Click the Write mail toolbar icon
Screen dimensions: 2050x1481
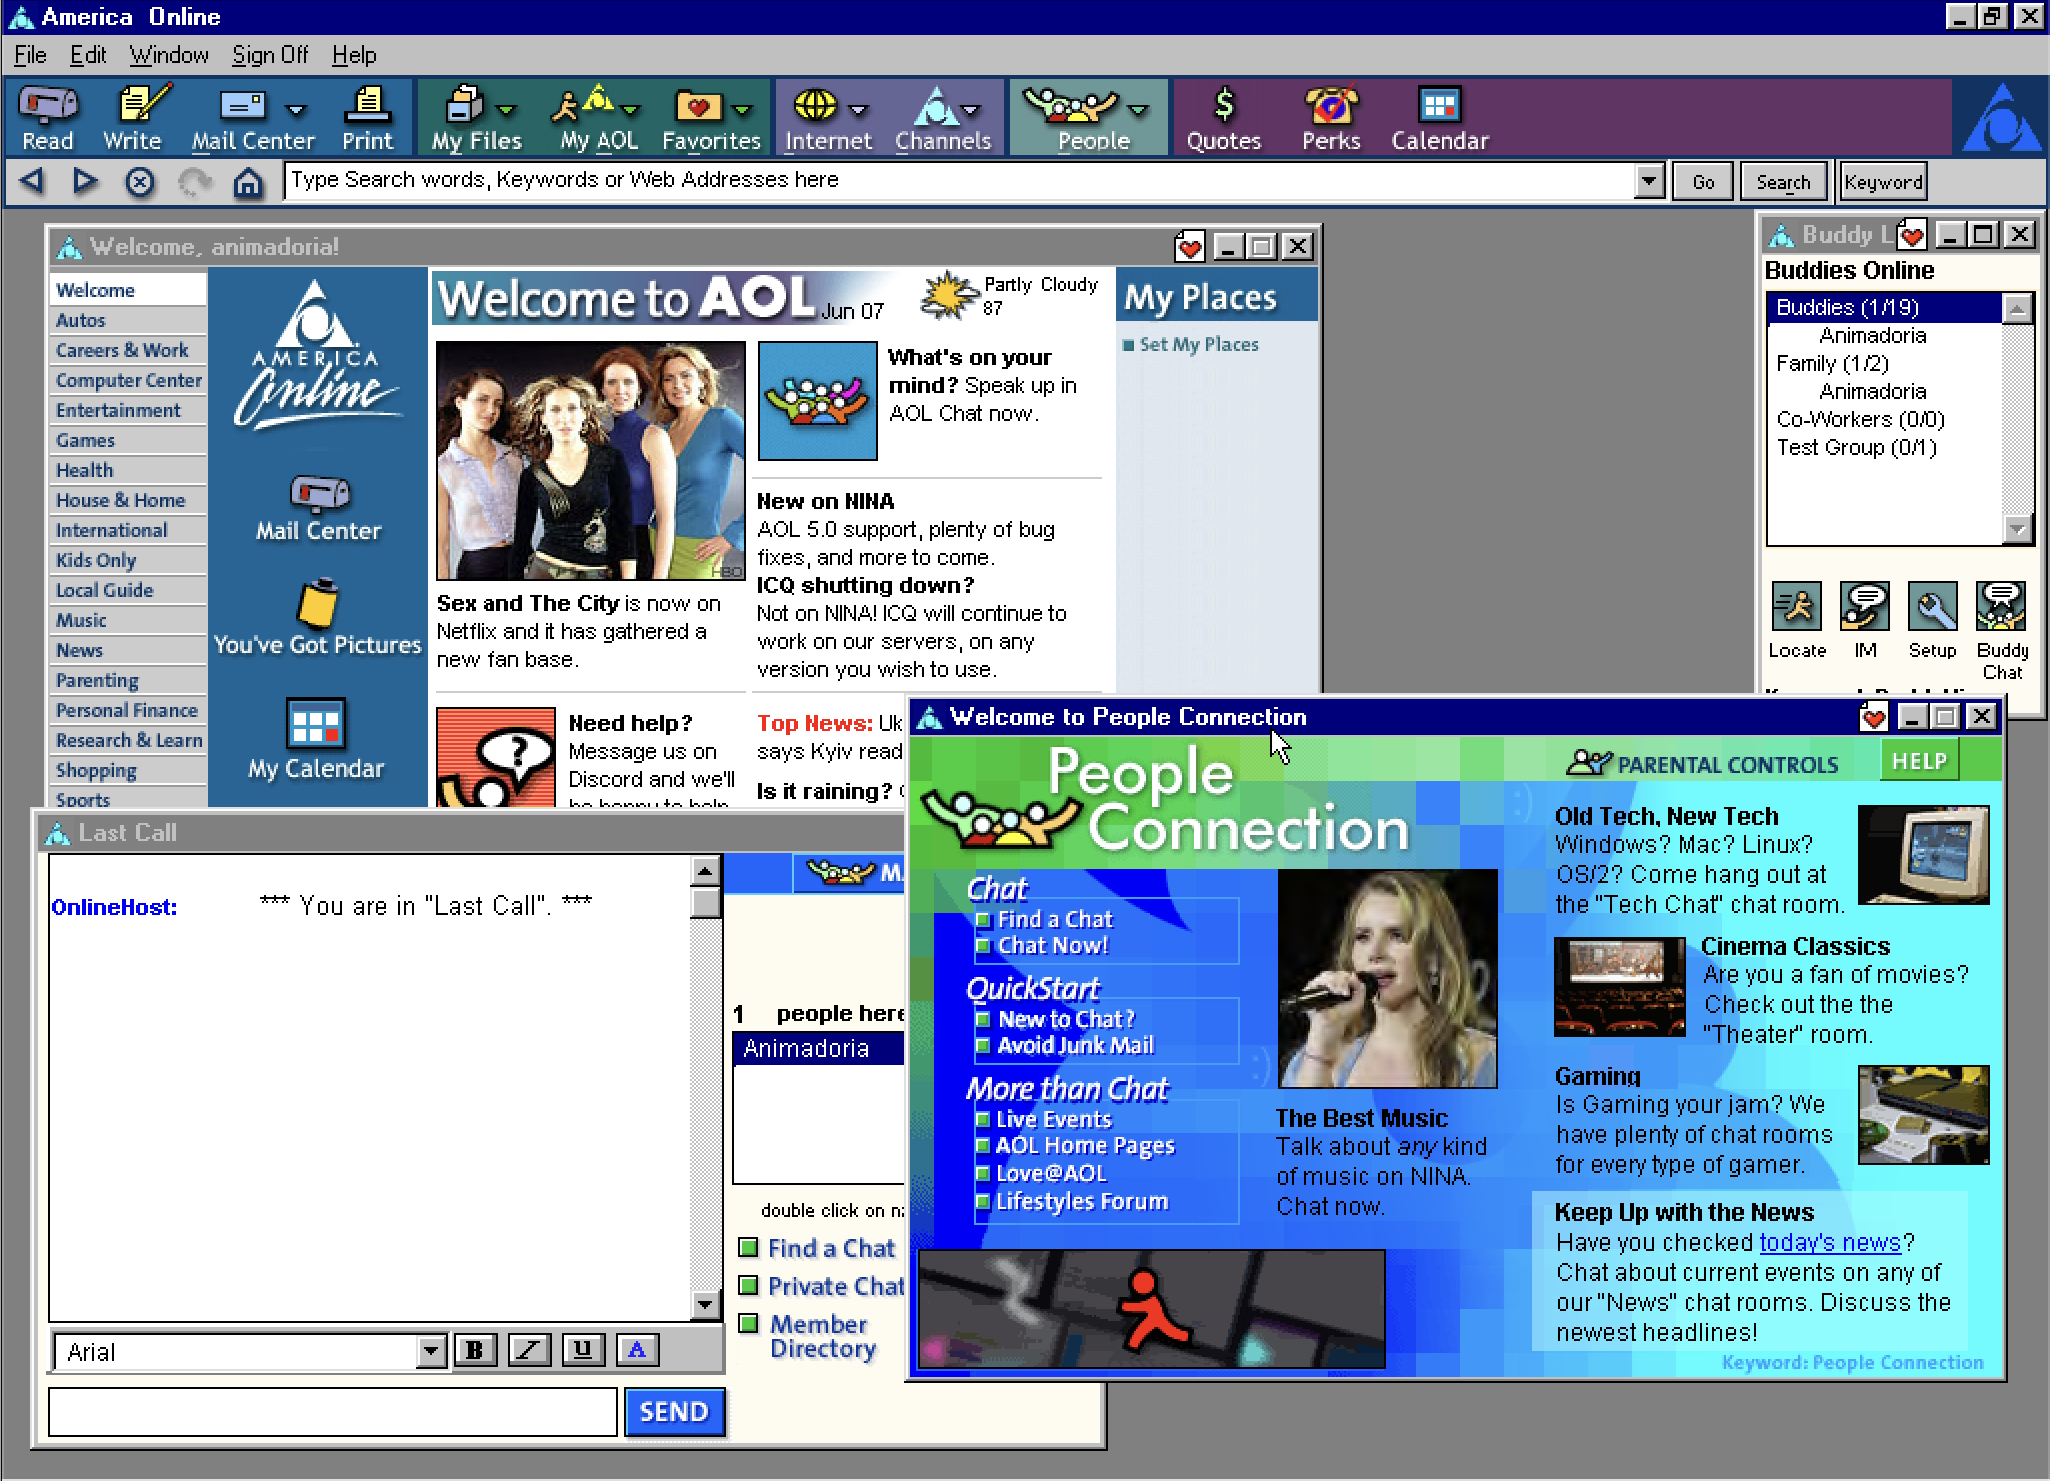tap(132, 118)
